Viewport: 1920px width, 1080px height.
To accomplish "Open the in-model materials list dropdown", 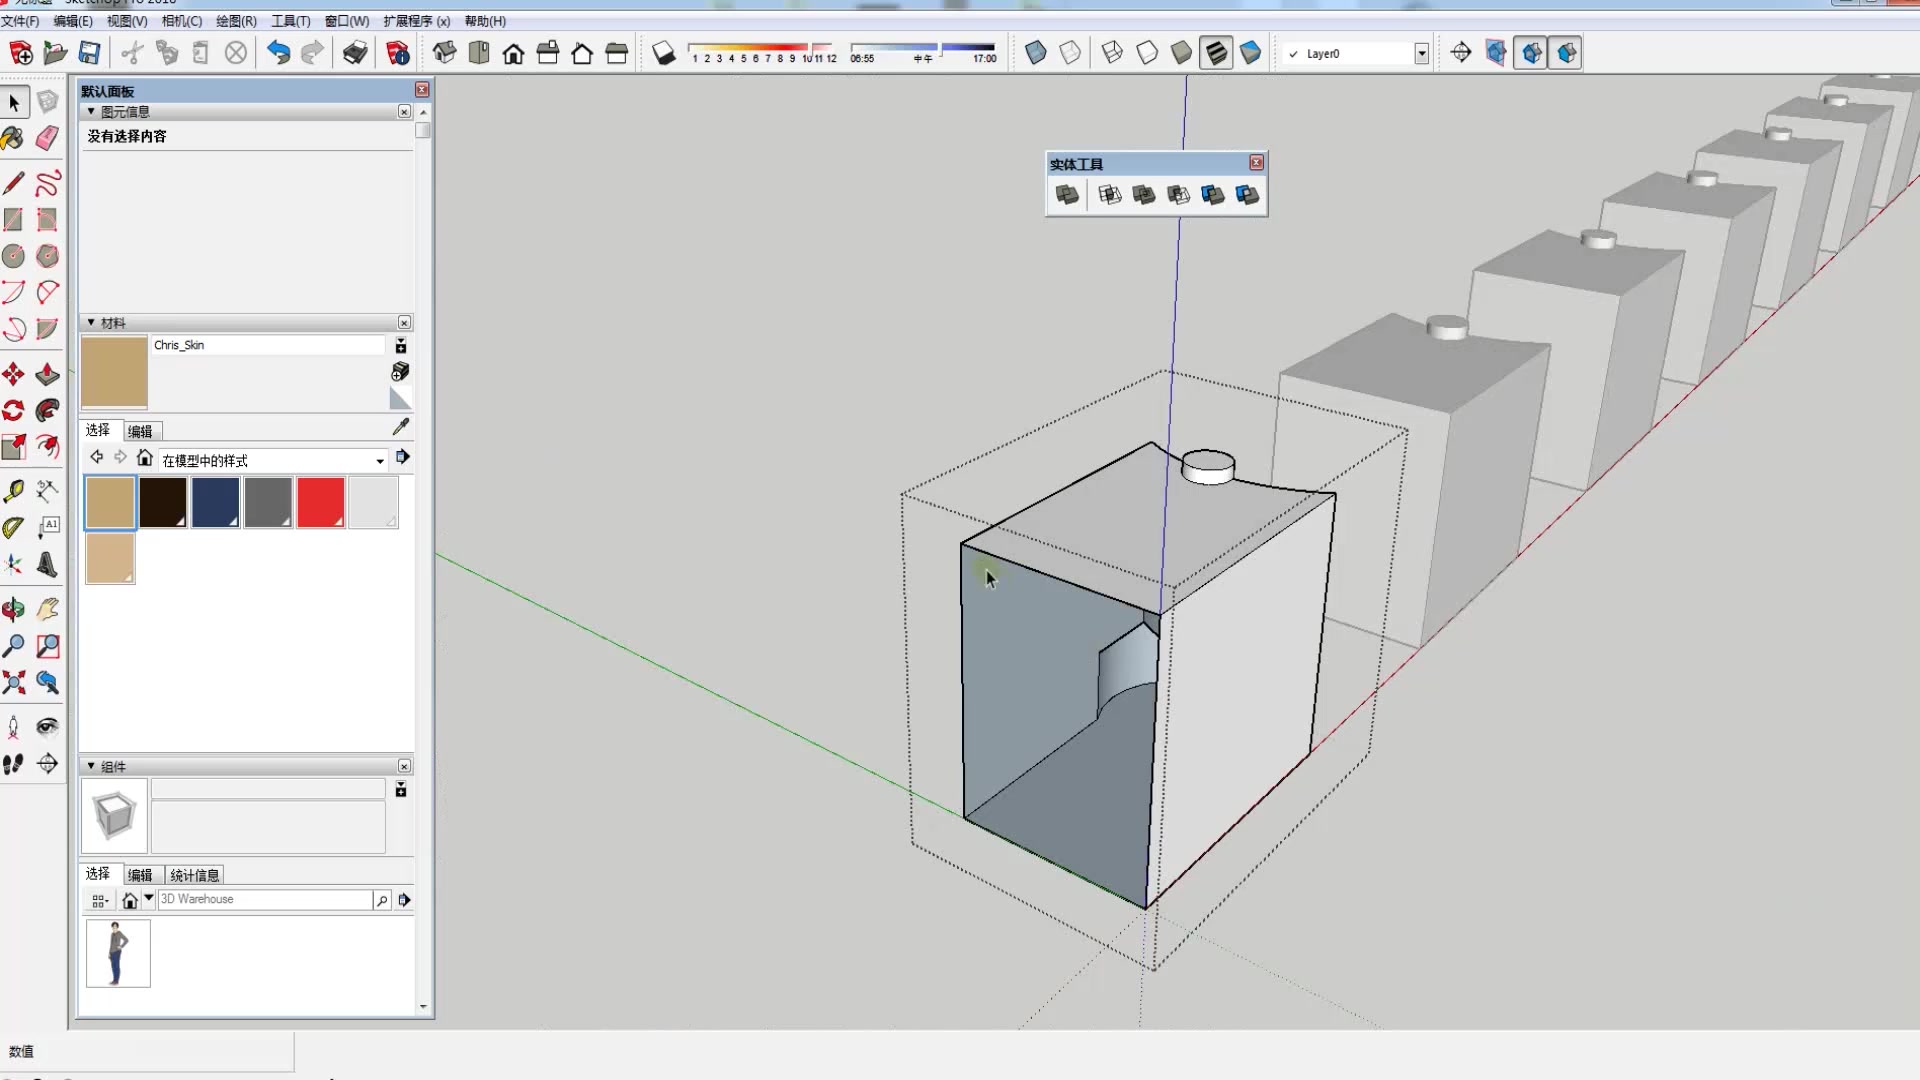I will pos(380,461).
